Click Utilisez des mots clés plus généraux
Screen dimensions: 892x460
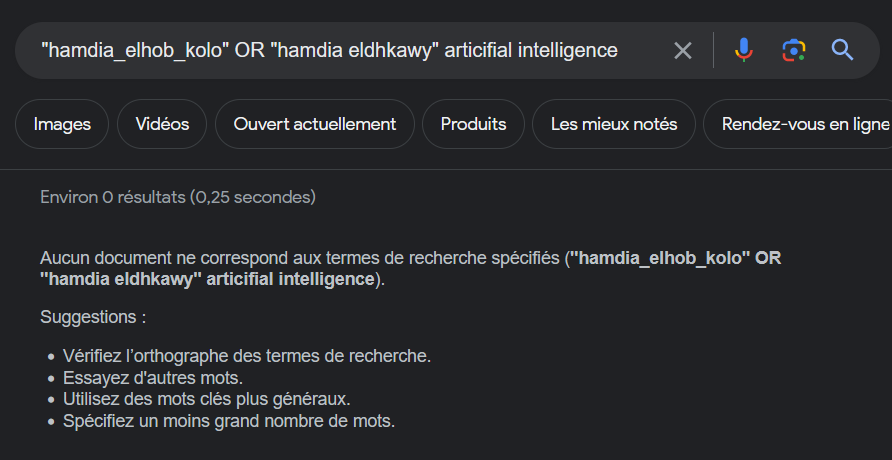coord(206,399)
